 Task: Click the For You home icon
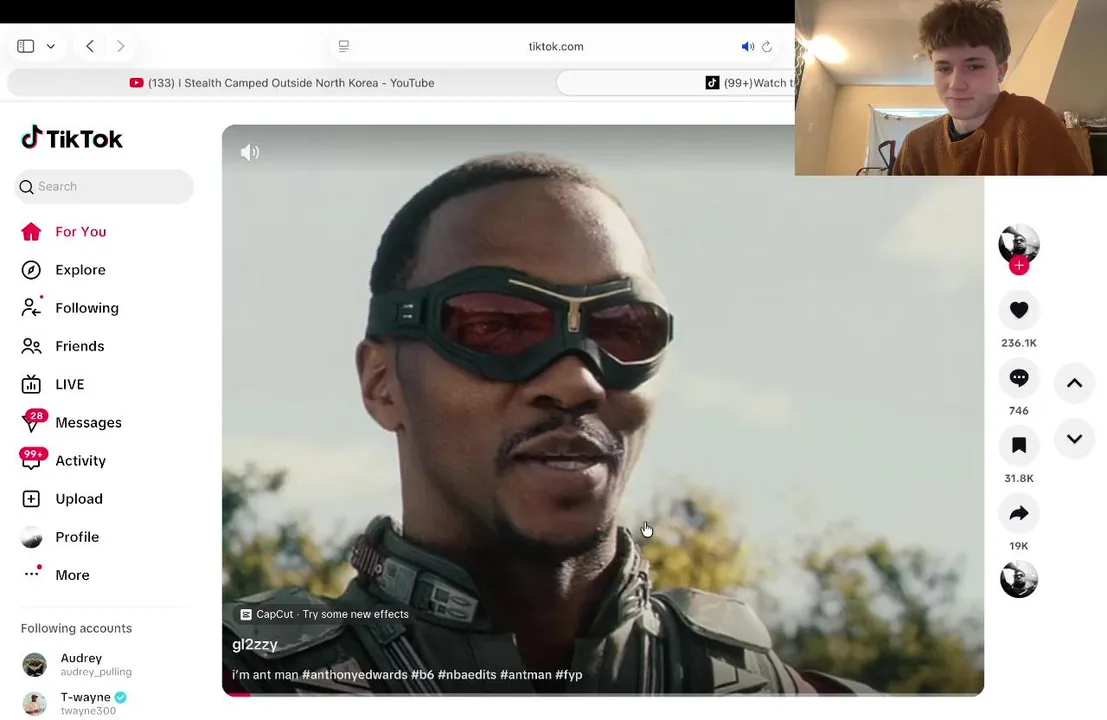31,232
